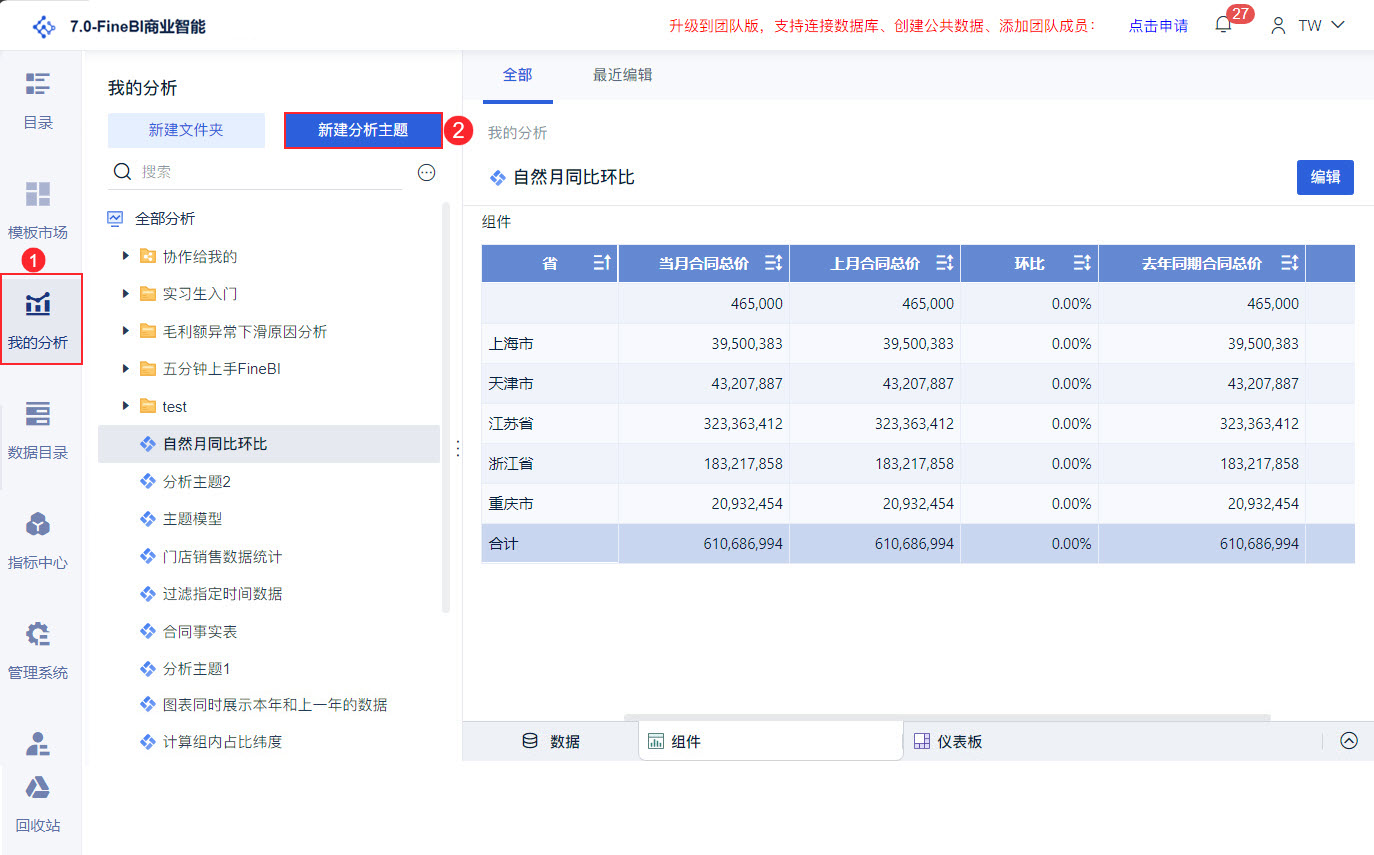Expand the 协作给我的 folder

click(x=126, y=256)
